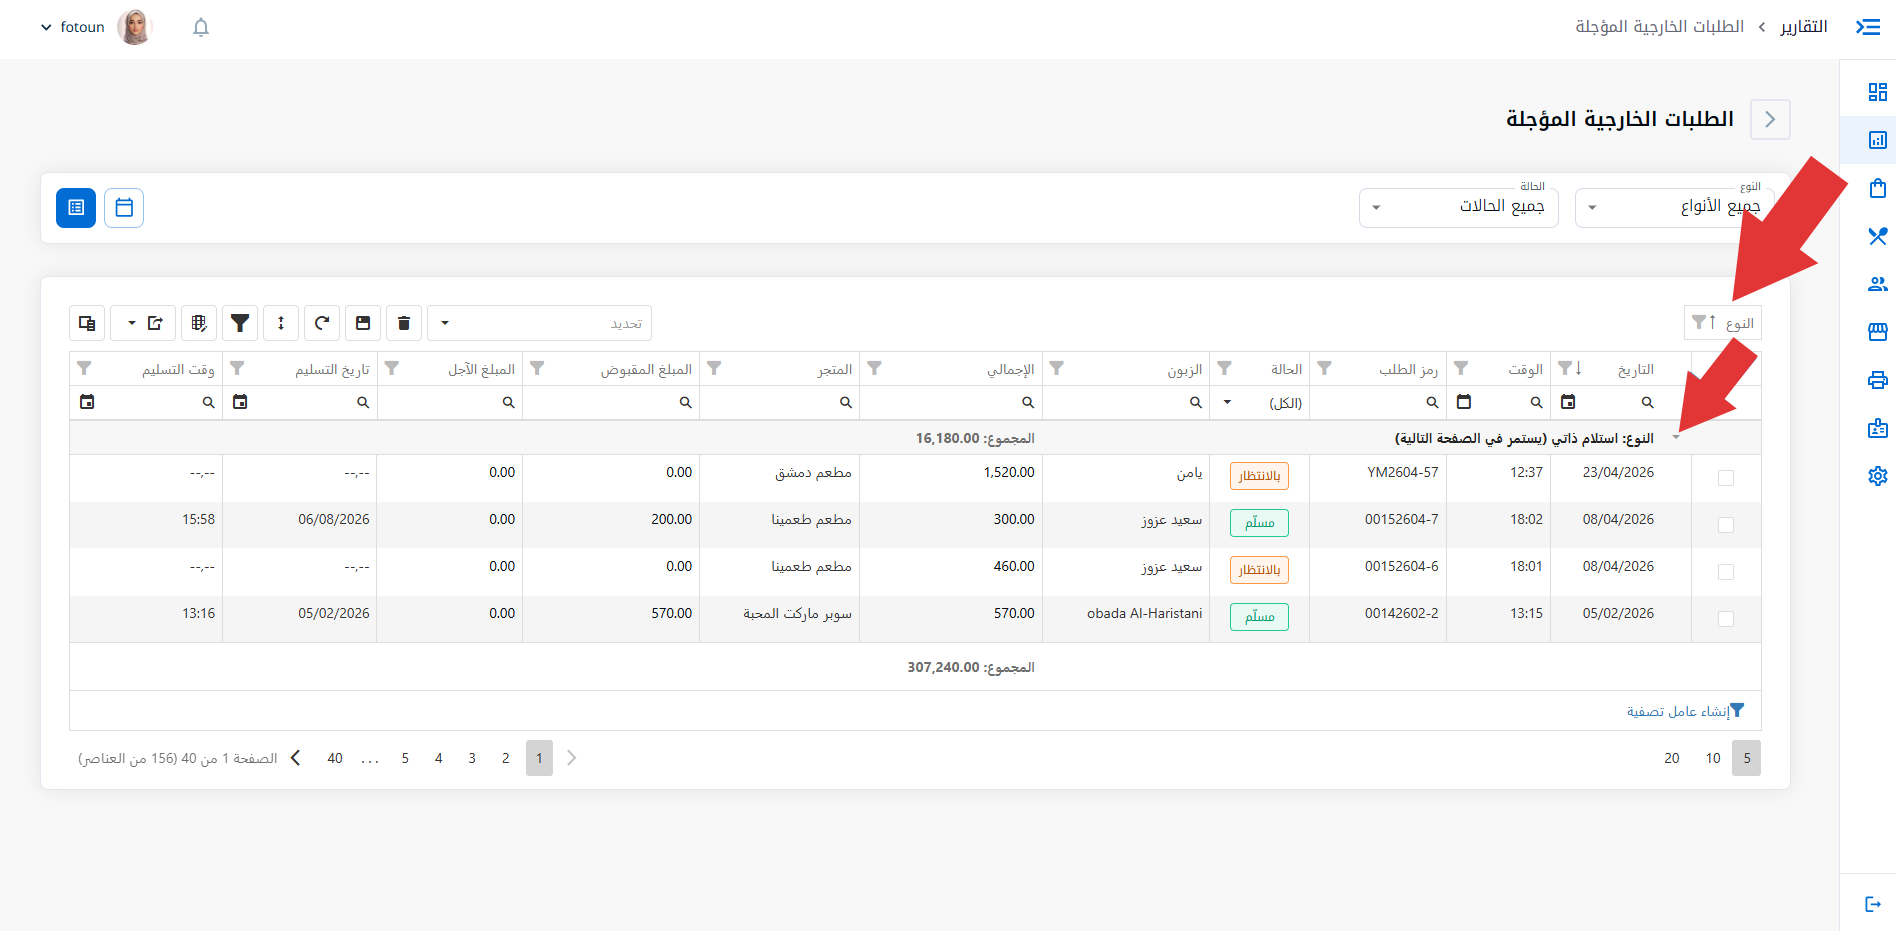Click the notification bell icon
The height and width of the screenshot is (931, 1896).
click(x=201, y=27)
